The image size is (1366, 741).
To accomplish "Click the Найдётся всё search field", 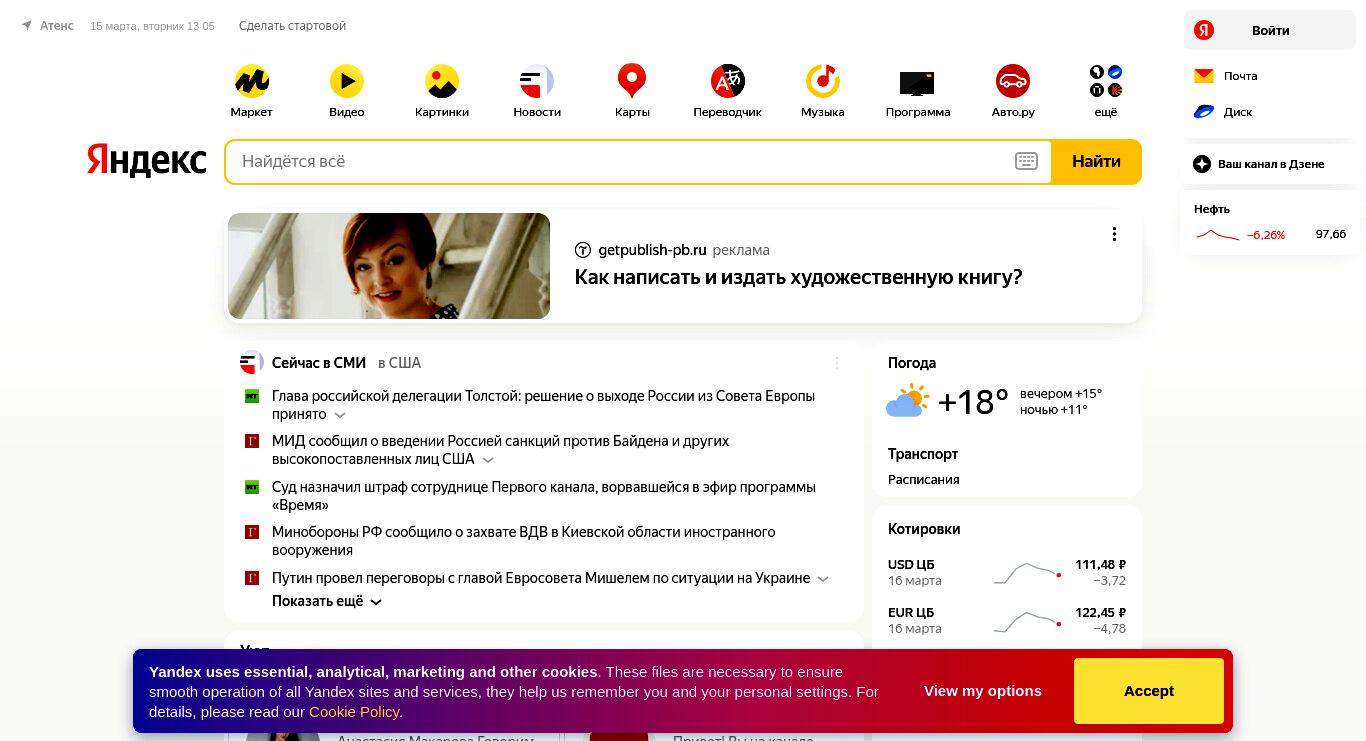I will [x=620, y=161].
